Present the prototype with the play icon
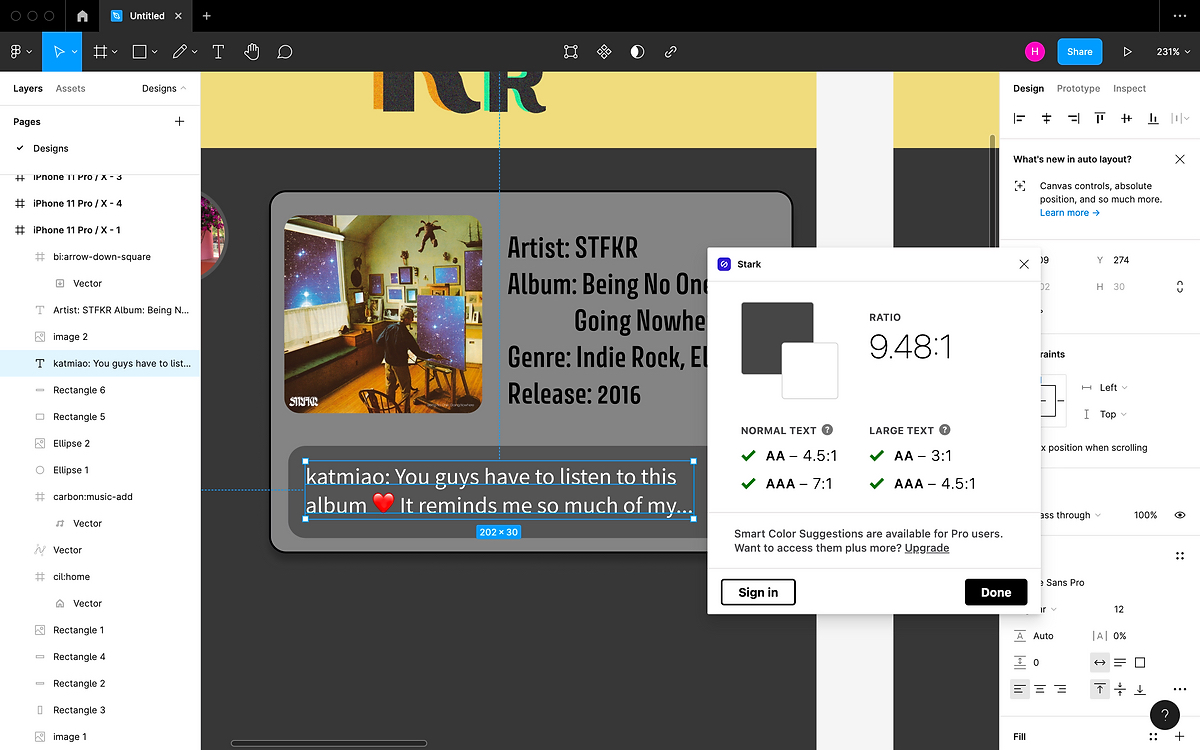 [1128, 52]
